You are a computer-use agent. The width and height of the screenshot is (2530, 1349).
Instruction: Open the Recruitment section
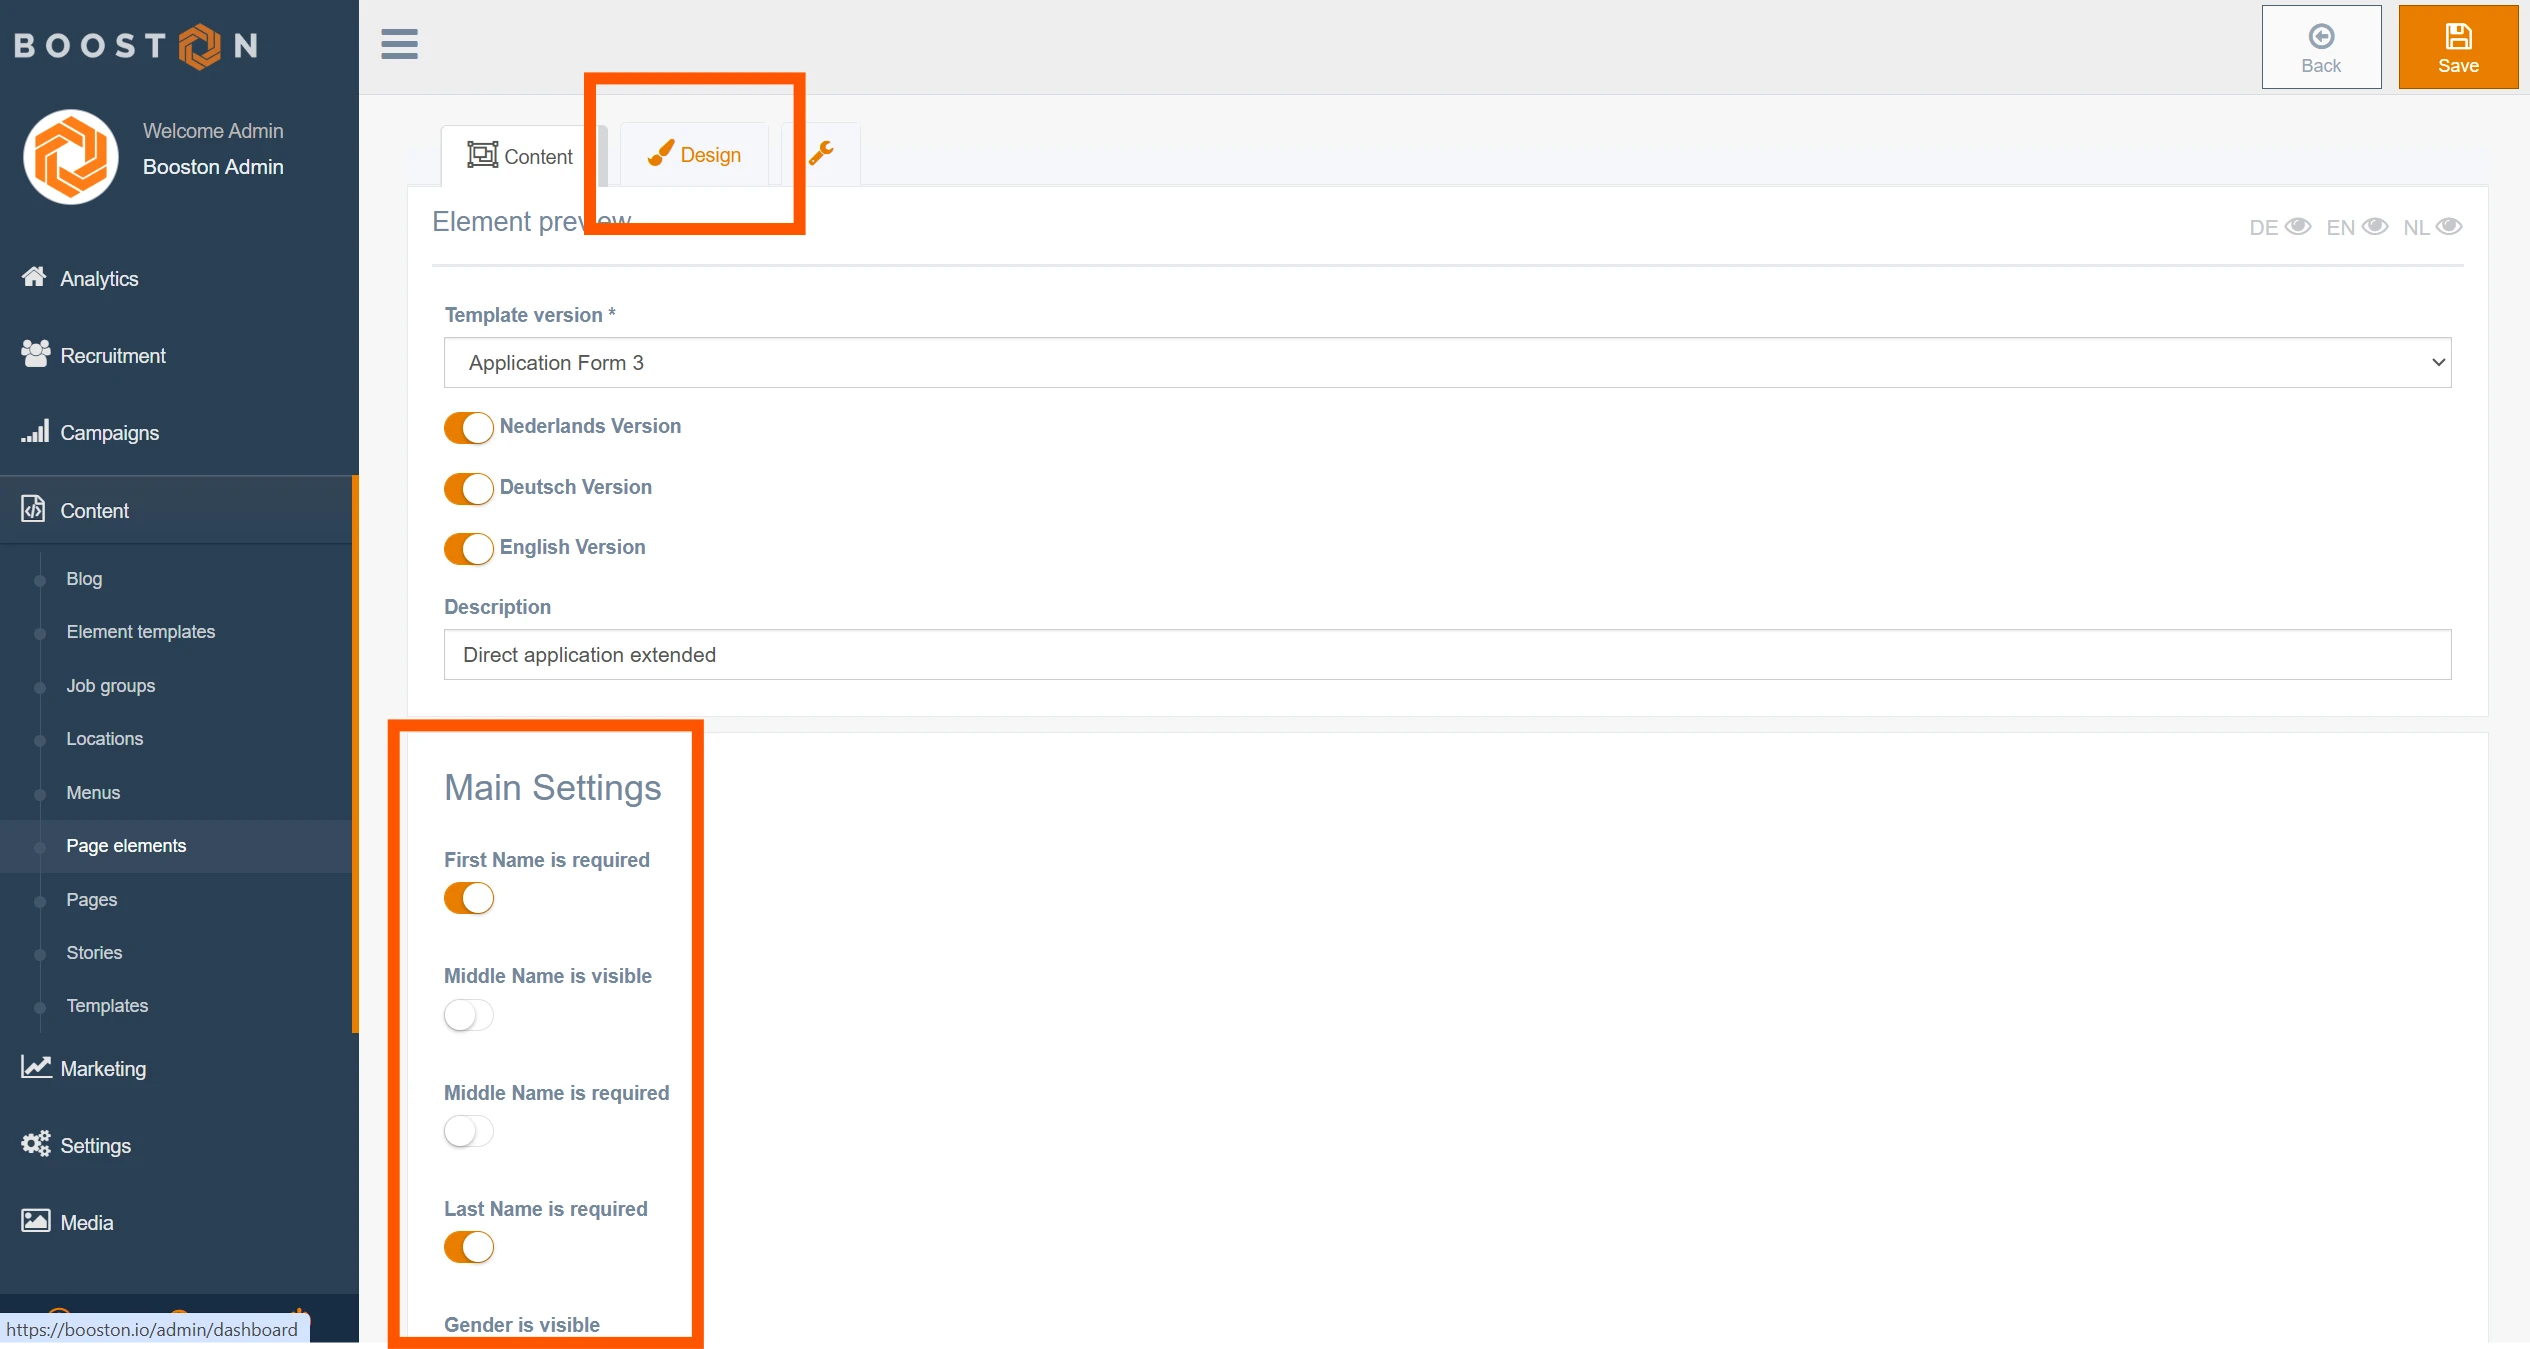pyautogui.click(x=112, y=356)
